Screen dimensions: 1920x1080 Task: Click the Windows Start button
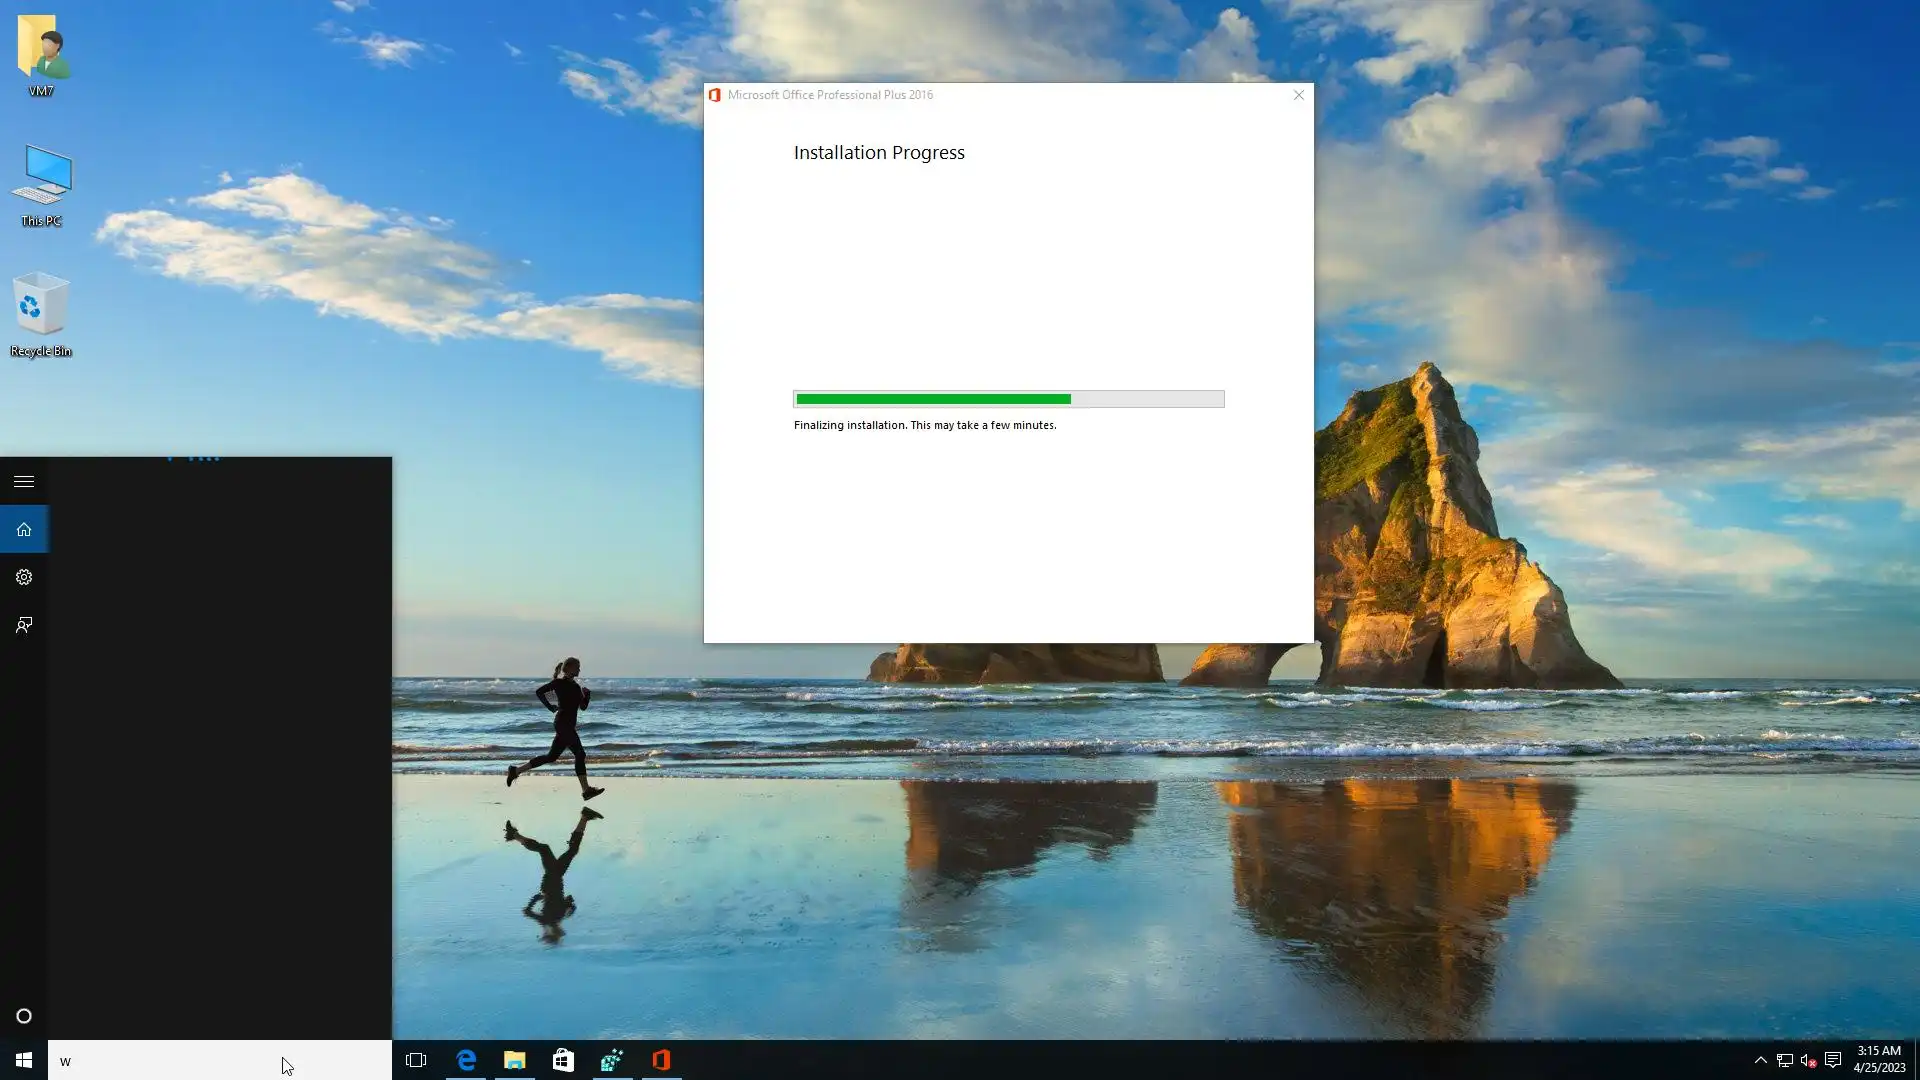coord(24,1060)
